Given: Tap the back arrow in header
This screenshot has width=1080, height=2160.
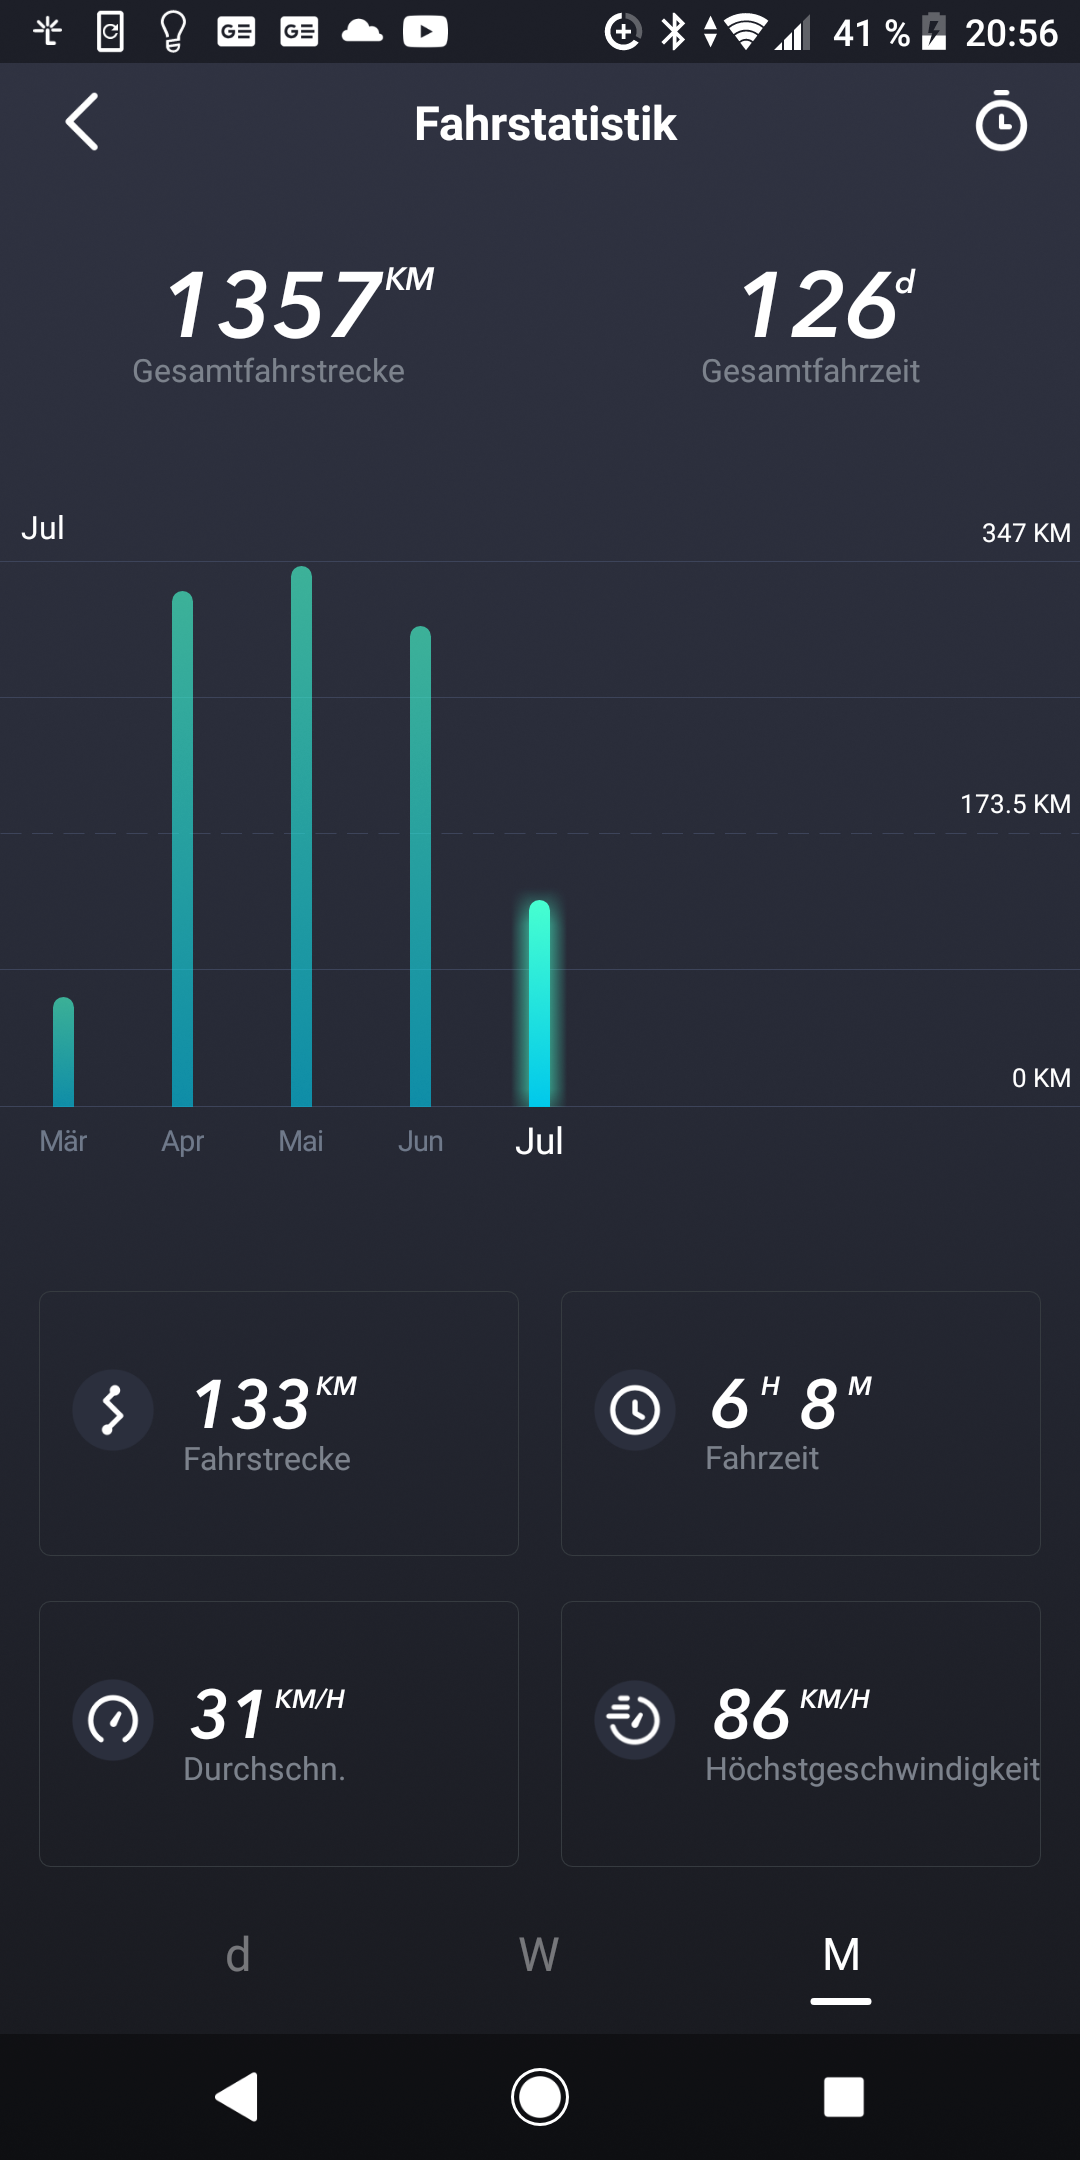Looking at the screenshot, I should (82, 122).
